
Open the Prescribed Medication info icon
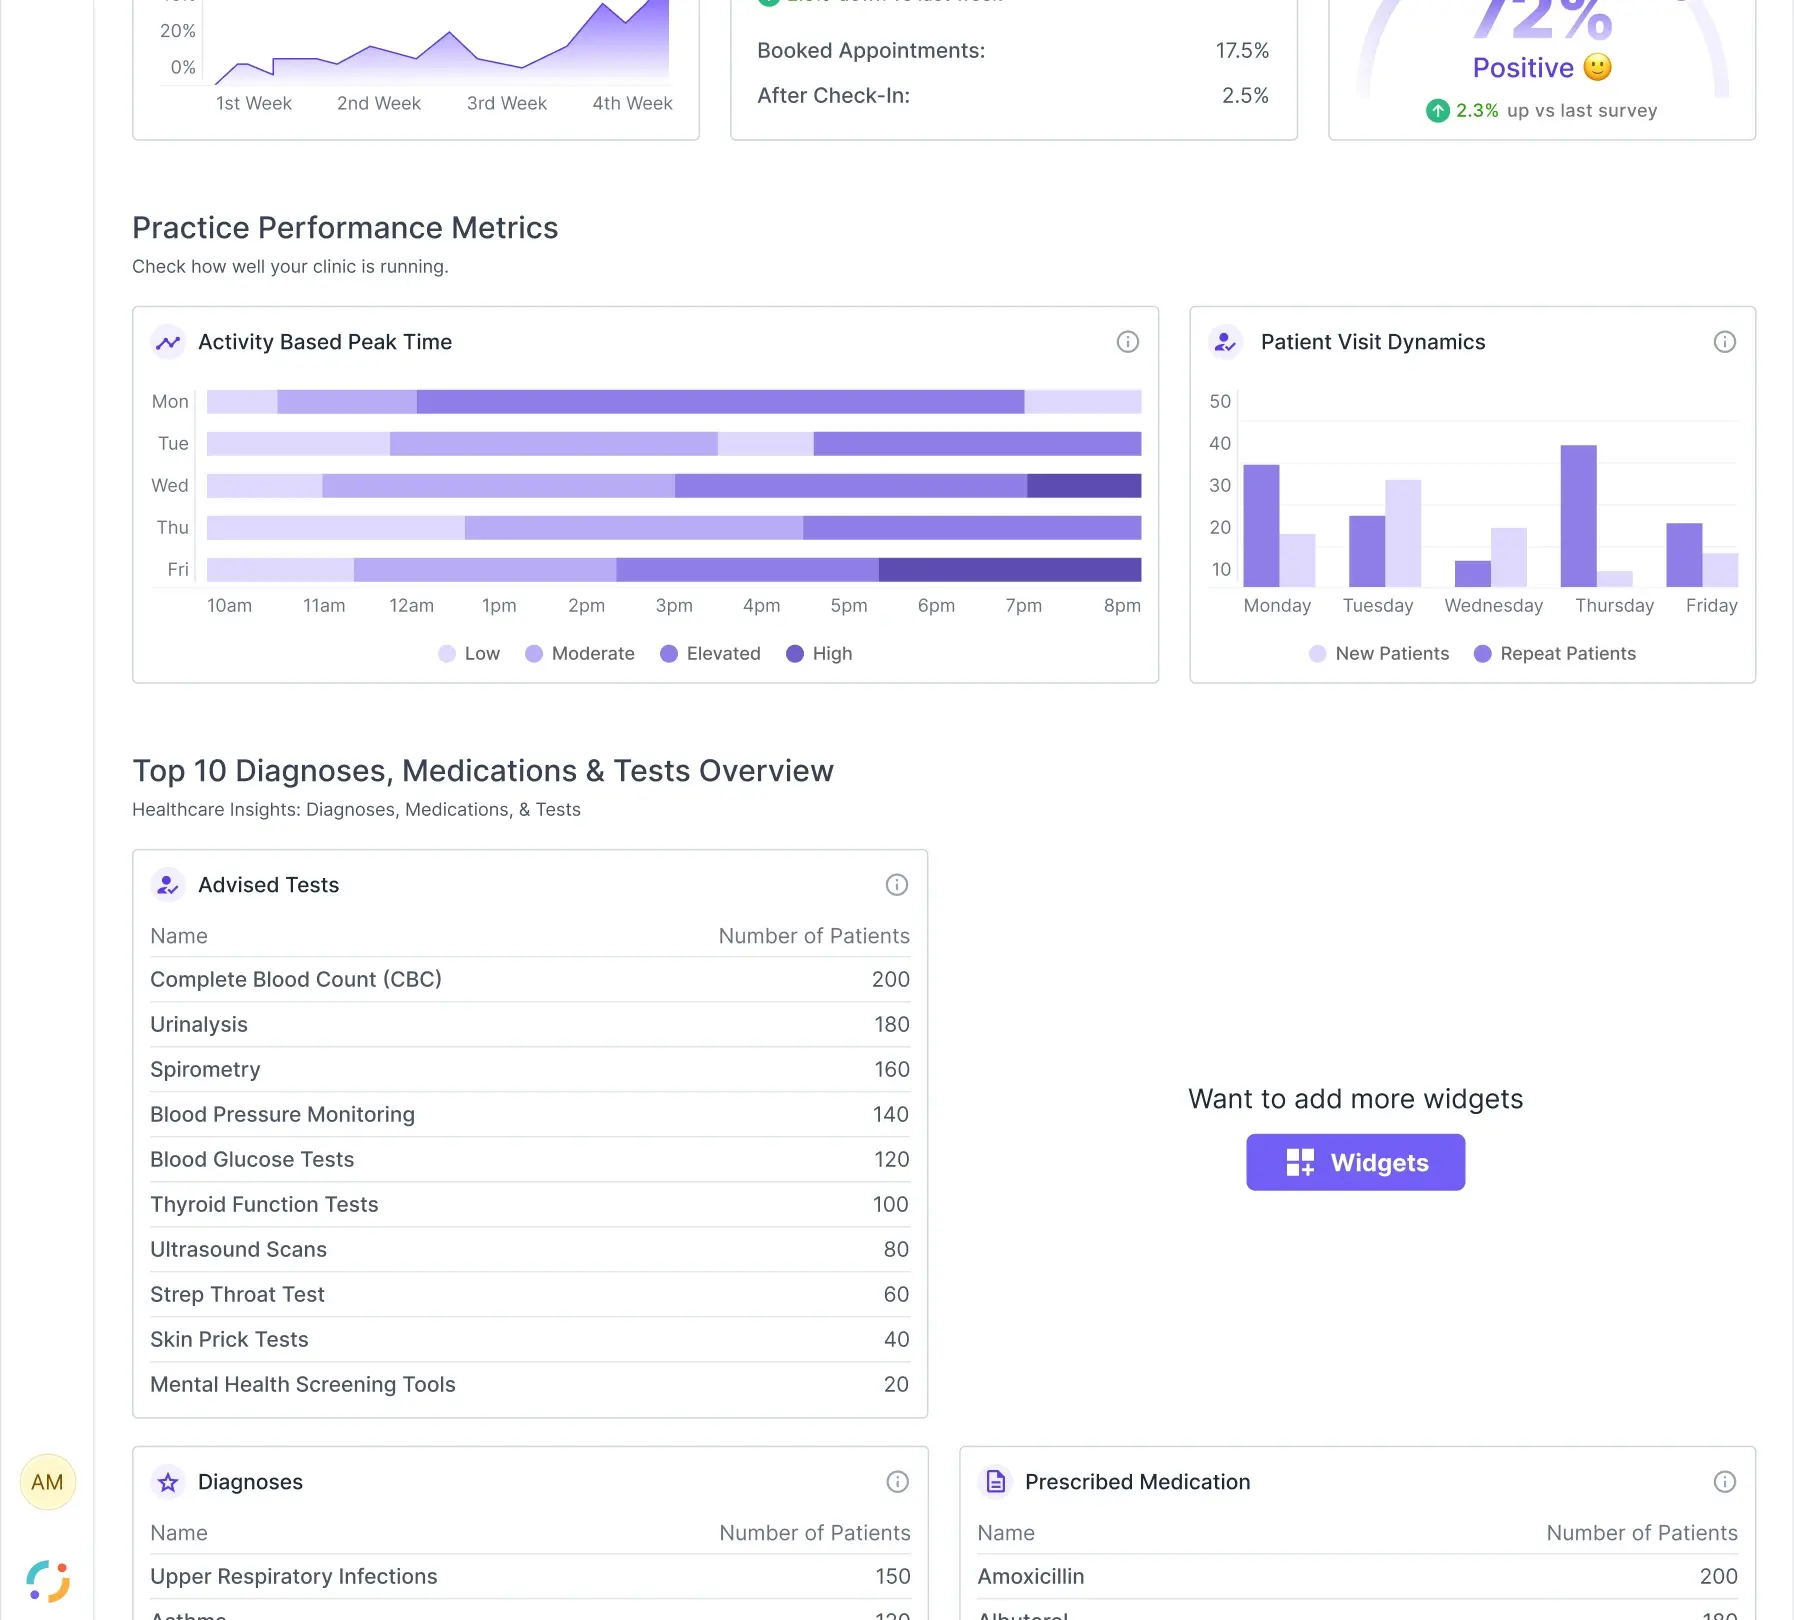[1724, 1482]
